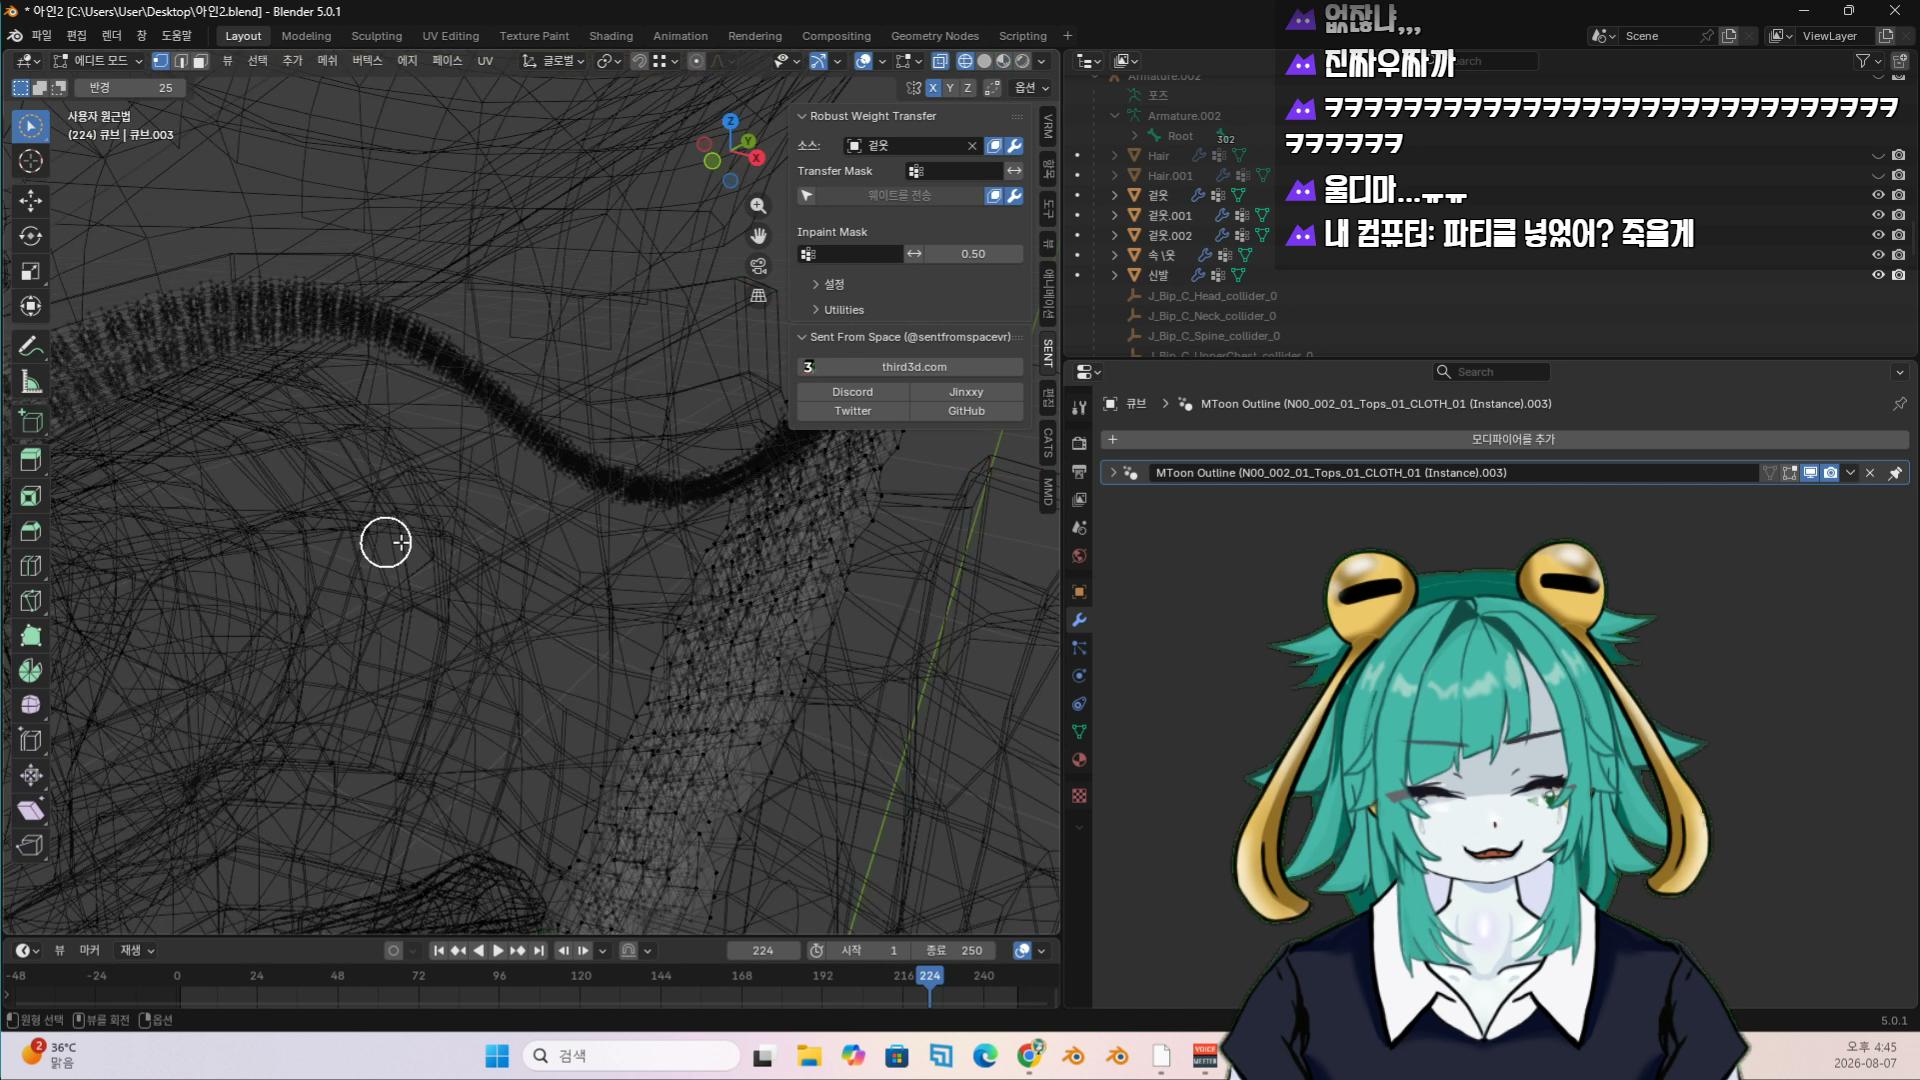The height and width of the screenshot is (1080, 1920).
Task: Play the animation in the timeline
Action: click(498, 951)
